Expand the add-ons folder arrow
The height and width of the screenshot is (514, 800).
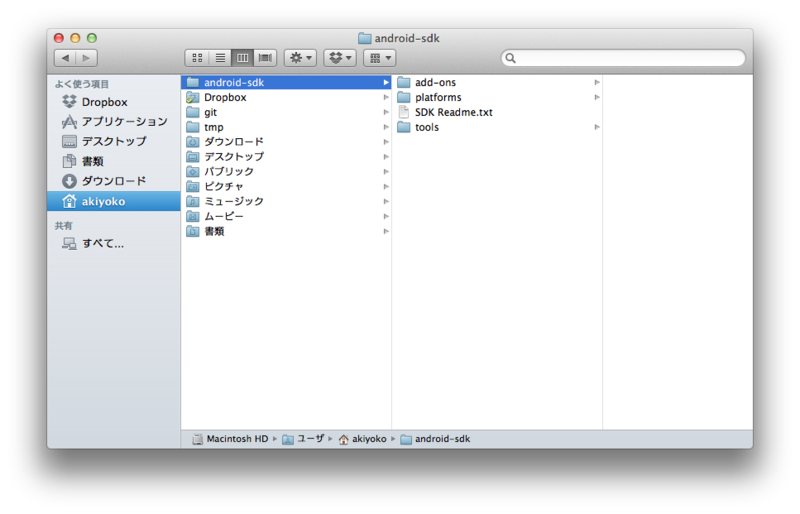coord(596,82)
